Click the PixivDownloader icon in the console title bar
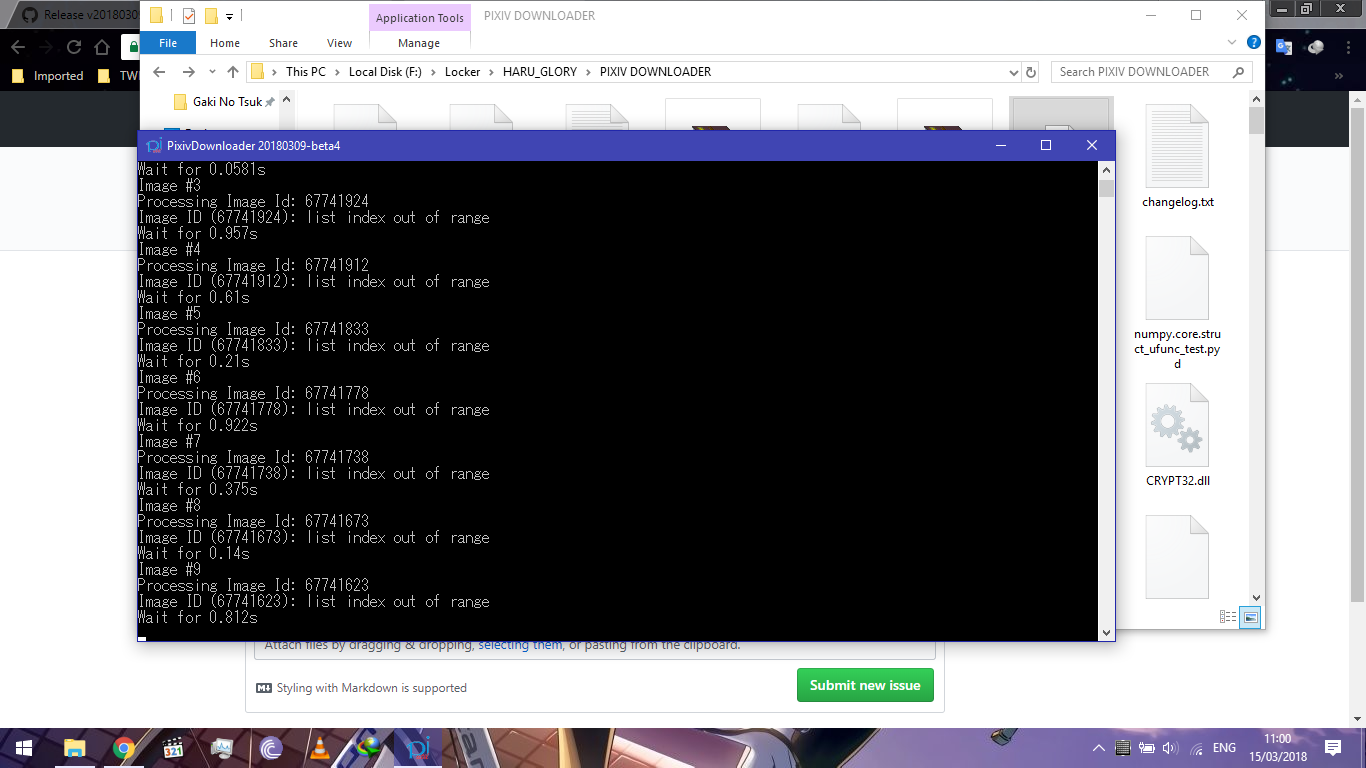This screenshot has width=1366, height=768. (x=153, y=145)
